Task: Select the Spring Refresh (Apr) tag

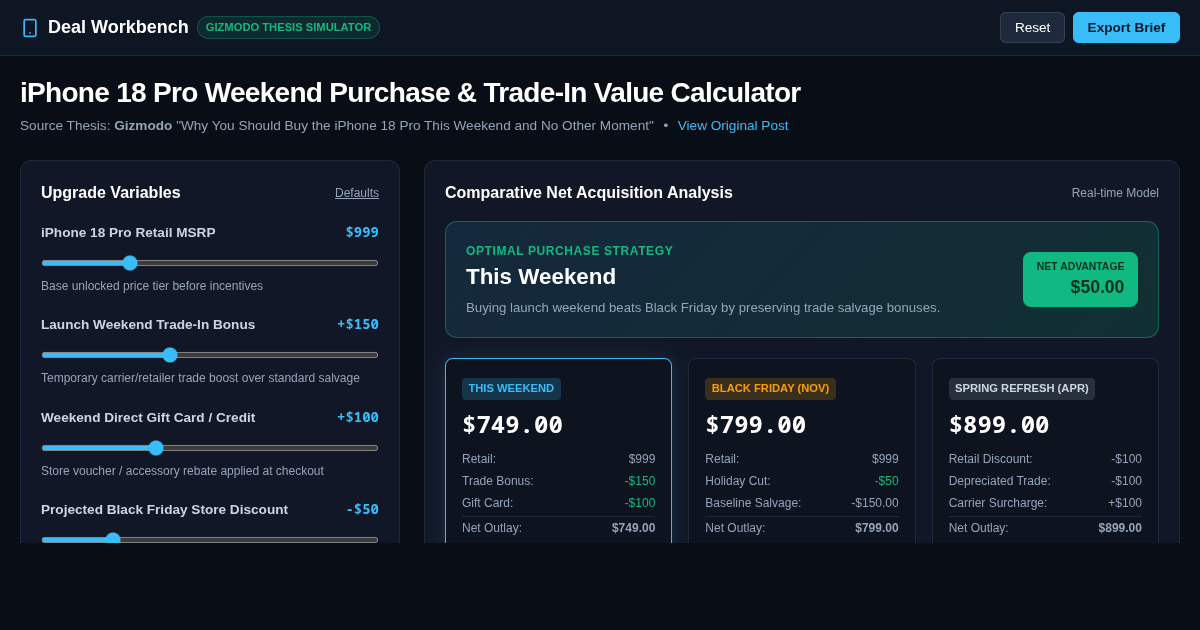Action: [x=1021, y=389]
